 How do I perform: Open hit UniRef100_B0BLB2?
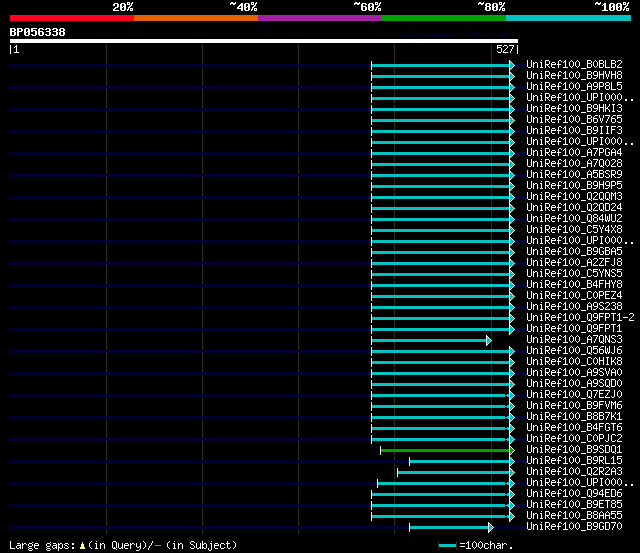[574, 64]
